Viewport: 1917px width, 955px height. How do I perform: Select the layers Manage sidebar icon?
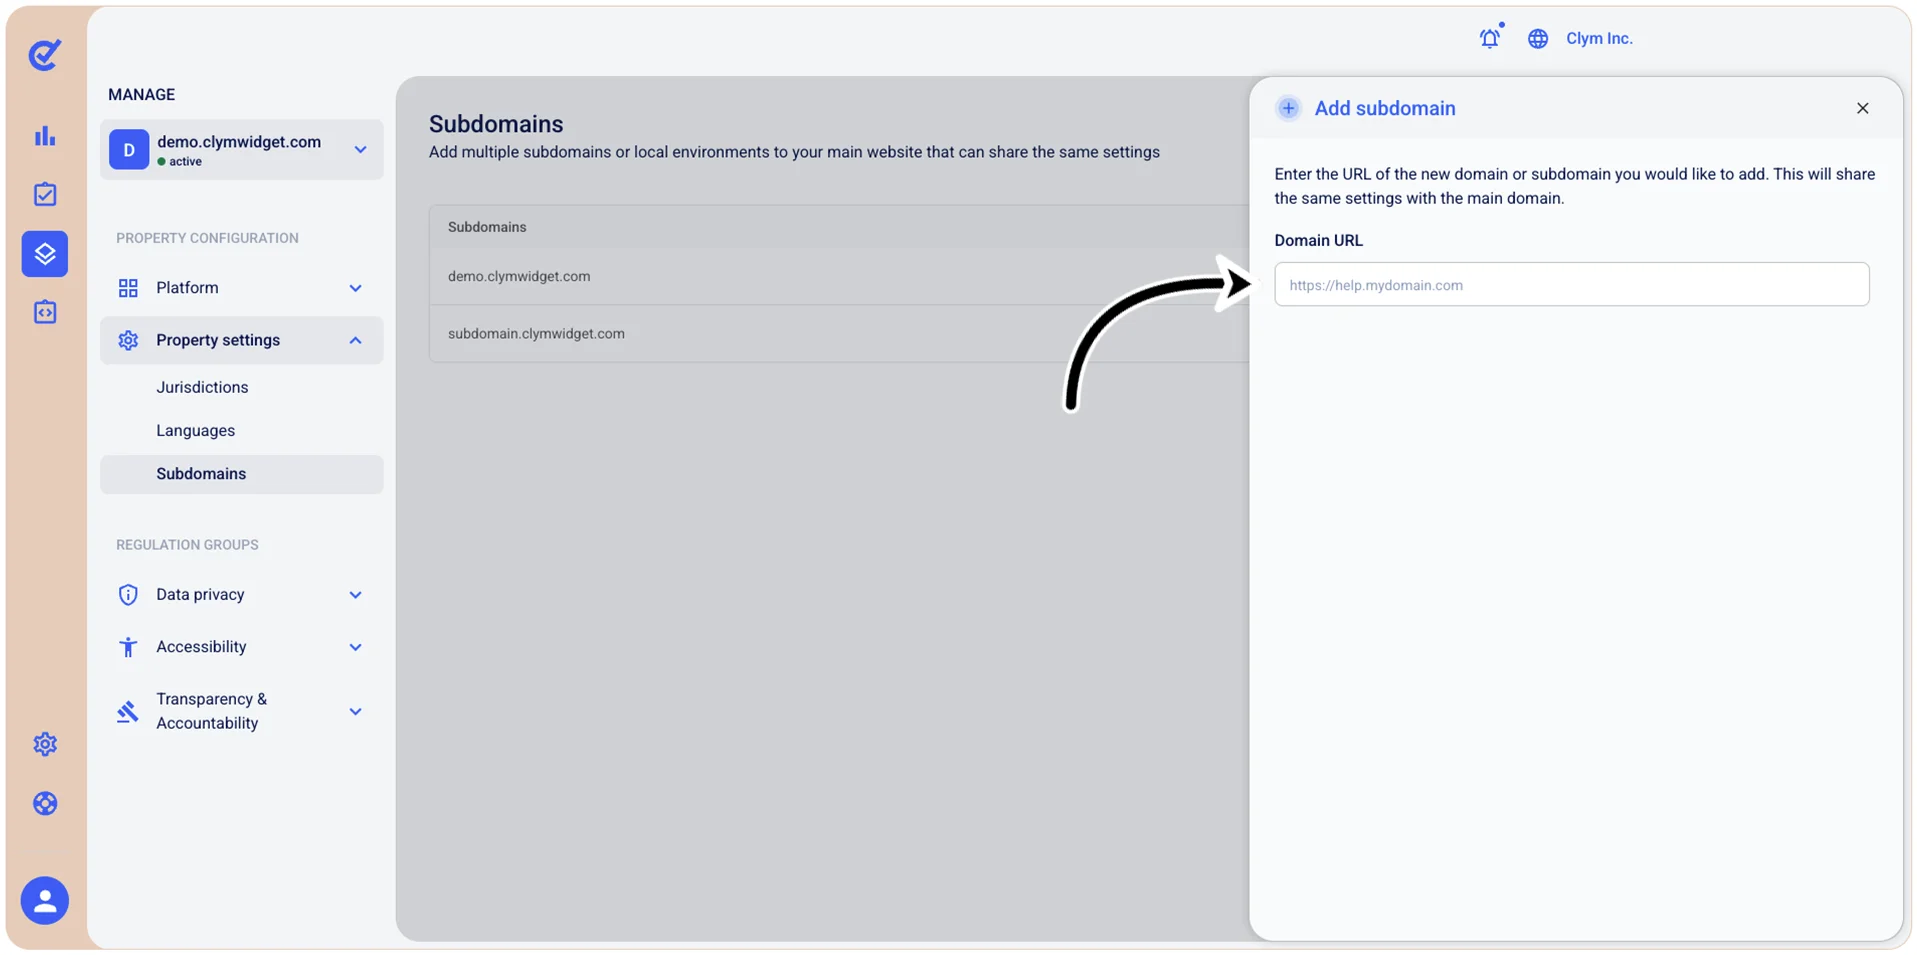click(45, 254)
